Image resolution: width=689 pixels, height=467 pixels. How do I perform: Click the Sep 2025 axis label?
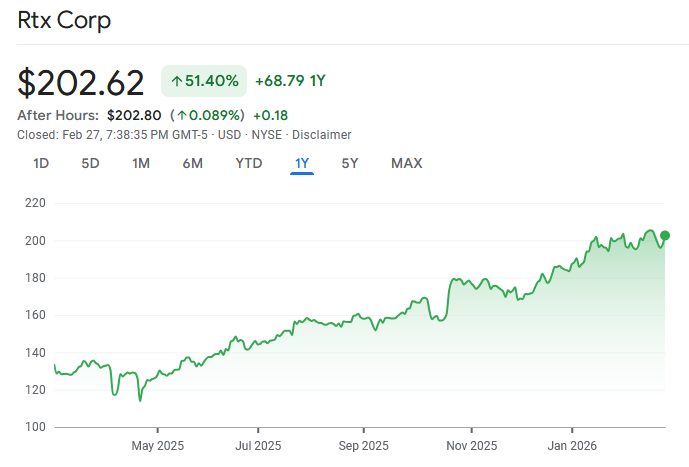click(363, 446)
